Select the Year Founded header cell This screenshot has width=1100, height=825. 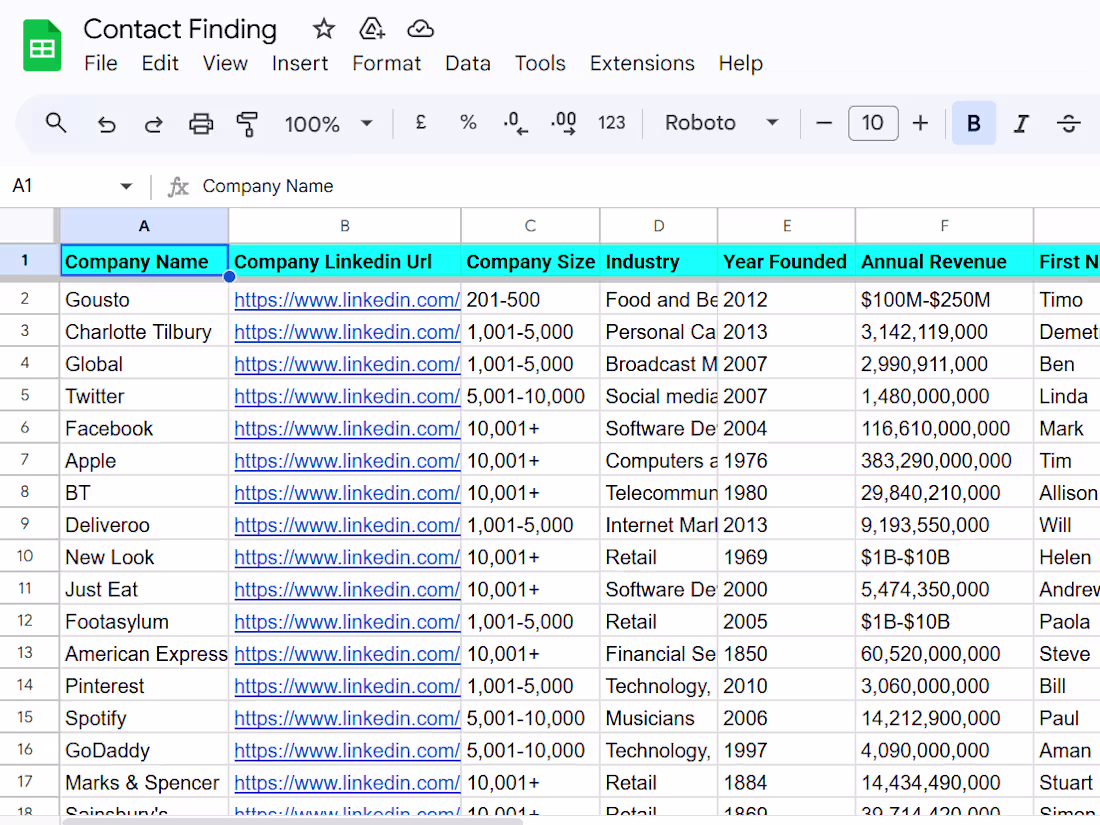point(786,262)
